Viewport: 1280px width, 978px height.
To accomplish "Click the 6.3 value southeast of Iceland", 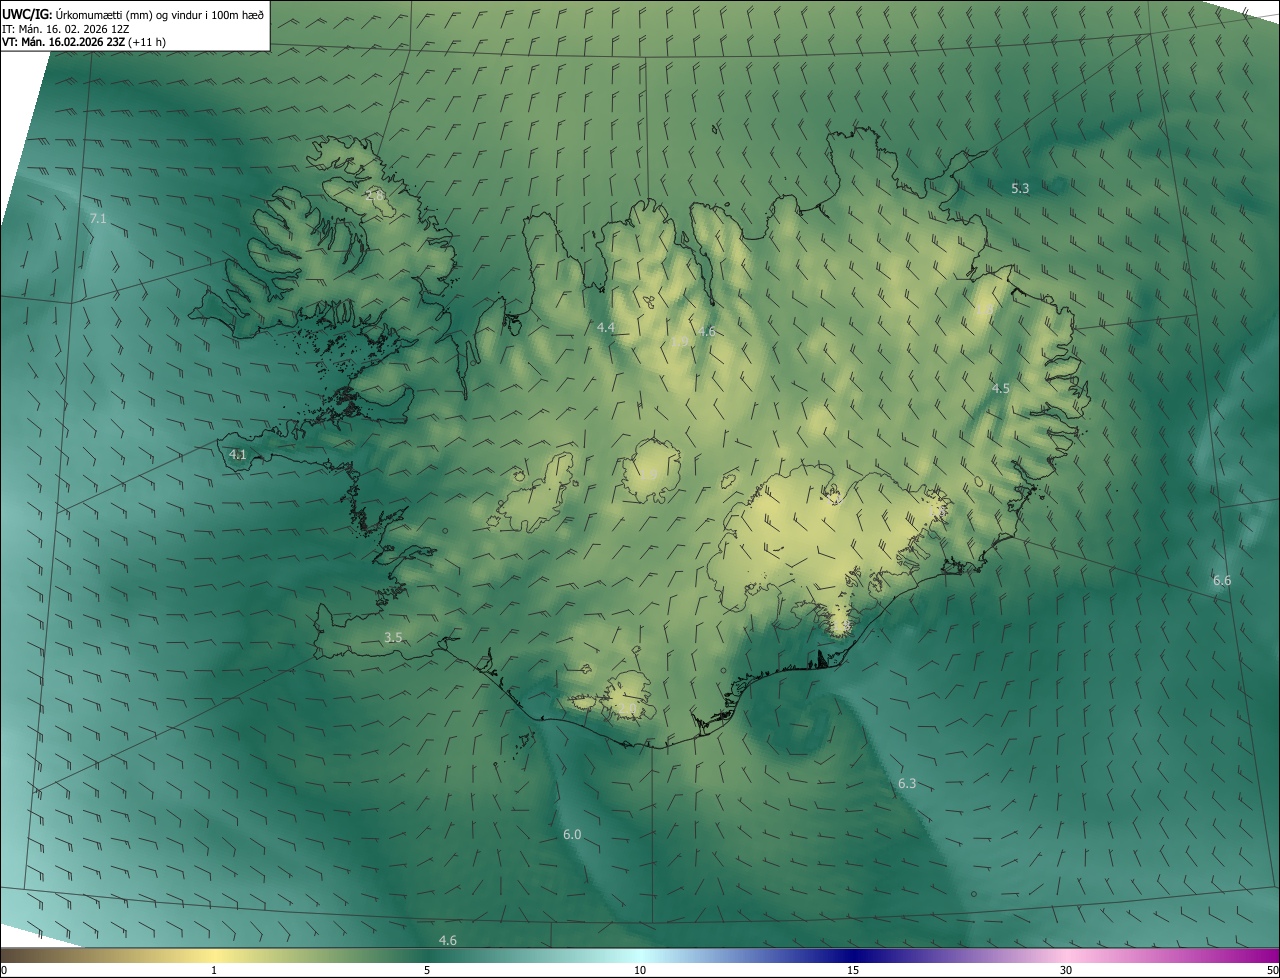I will tap(907, 783).
